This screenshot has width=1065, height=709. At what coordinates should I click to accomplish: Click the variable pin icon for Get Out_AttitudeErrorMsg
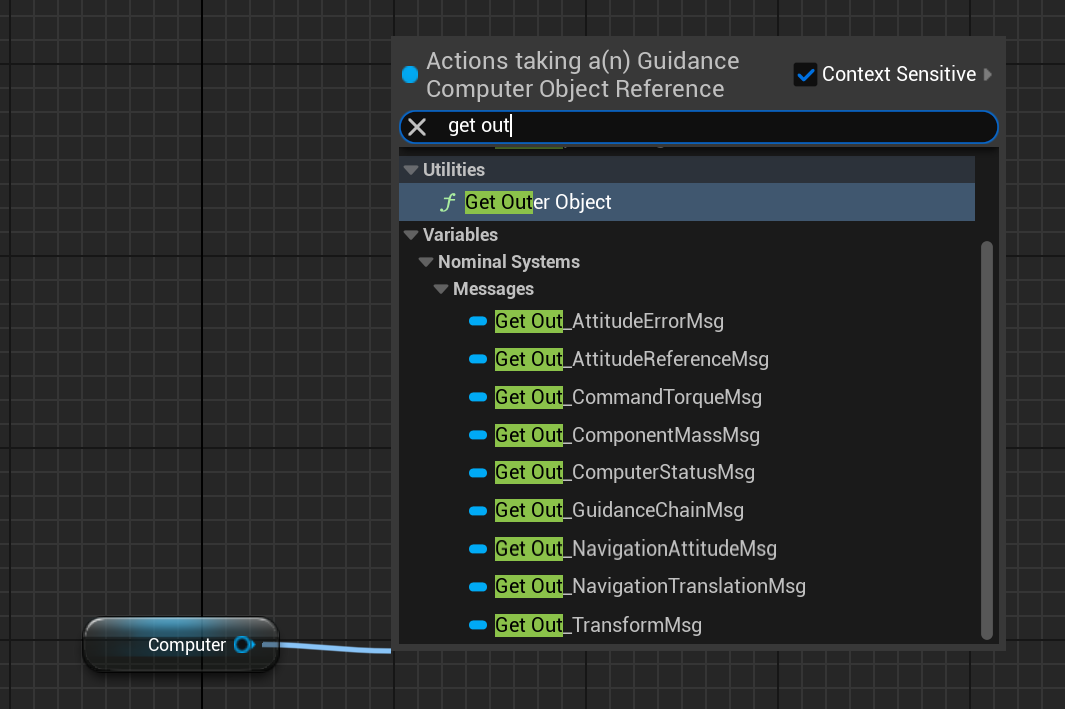[478, 322]
